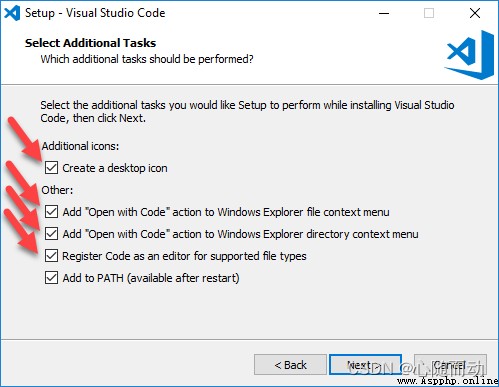Viewport: 499px width, 387px height.
Task: Click the 'Setup - Visual Studio Code' title text
Action: [x=95, y=13]
